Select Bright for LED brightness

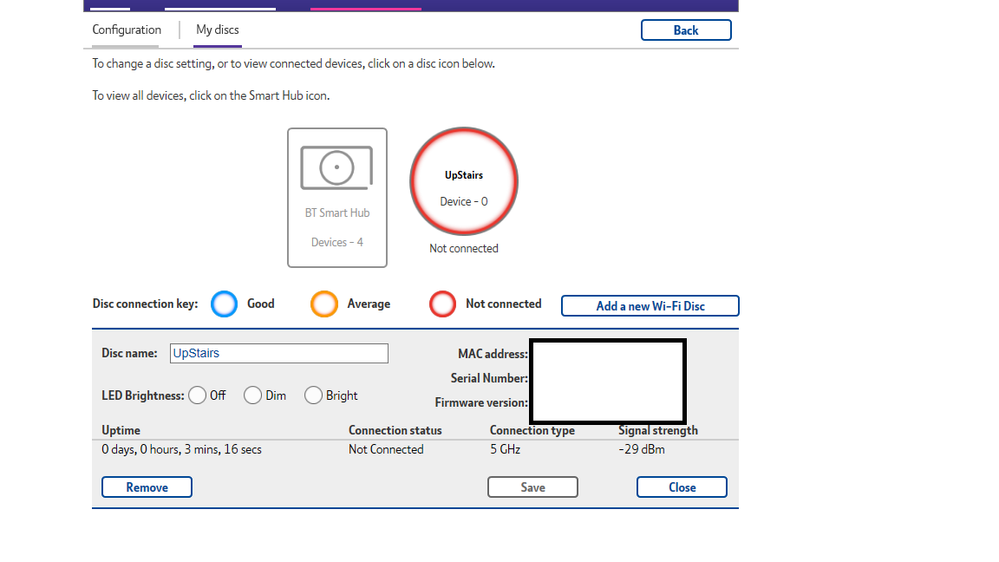313,395
